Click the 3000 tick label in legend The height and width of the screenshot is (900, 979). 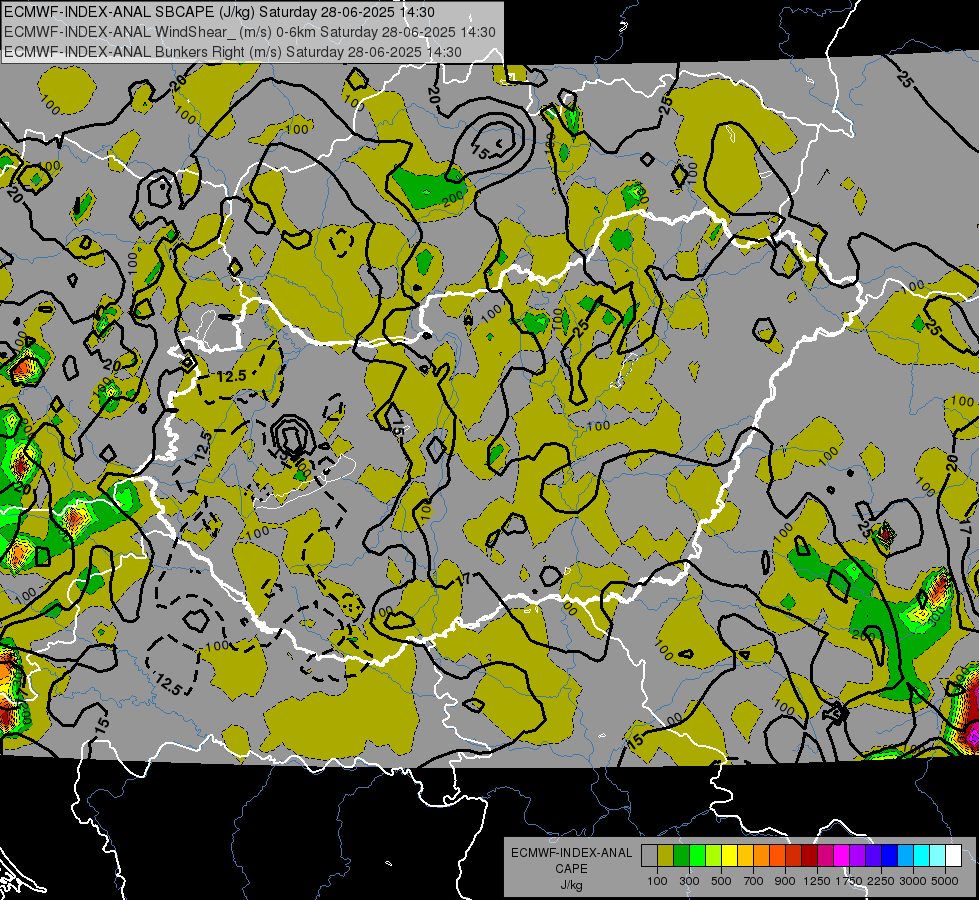[x=913, y=881]
